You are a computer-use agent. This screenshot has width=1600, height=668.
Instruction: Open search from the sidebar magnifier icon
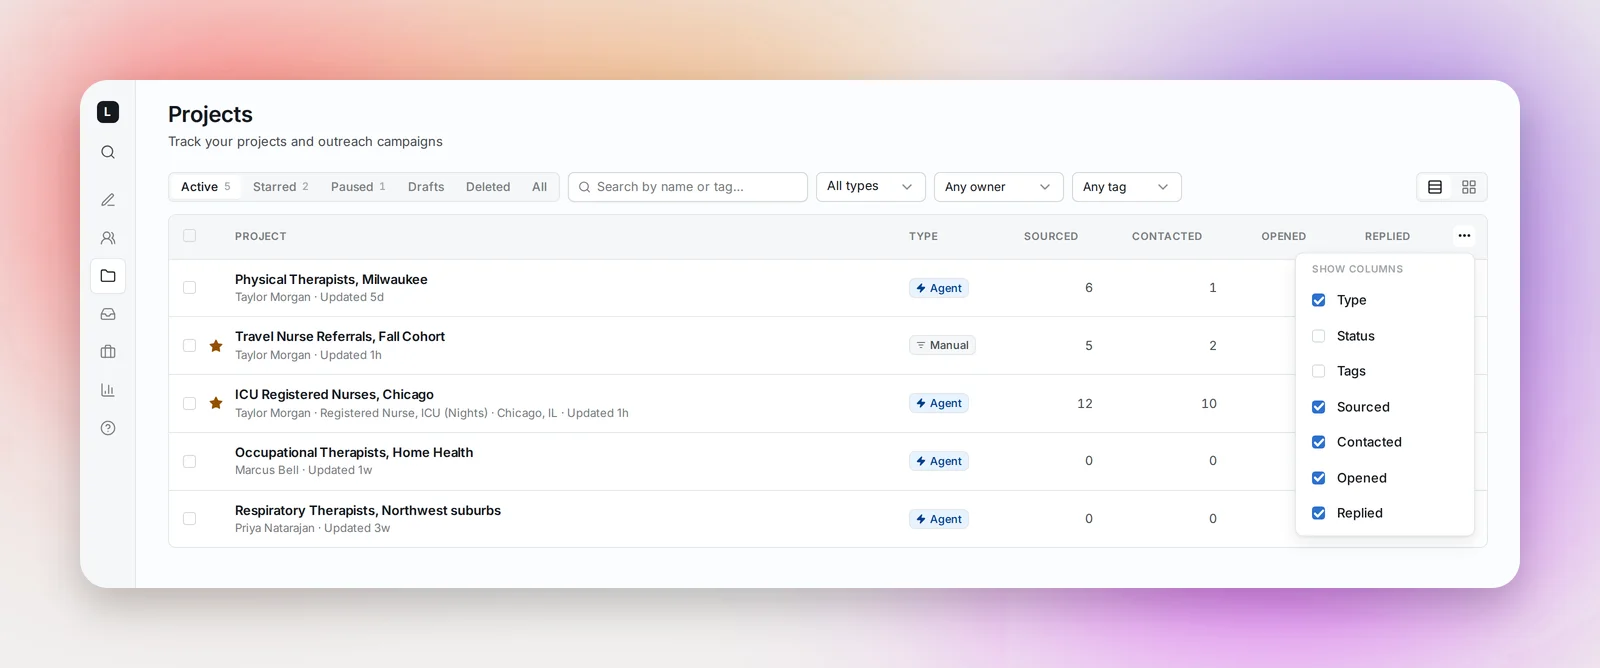pyautogui.click(x=108, y=152)
